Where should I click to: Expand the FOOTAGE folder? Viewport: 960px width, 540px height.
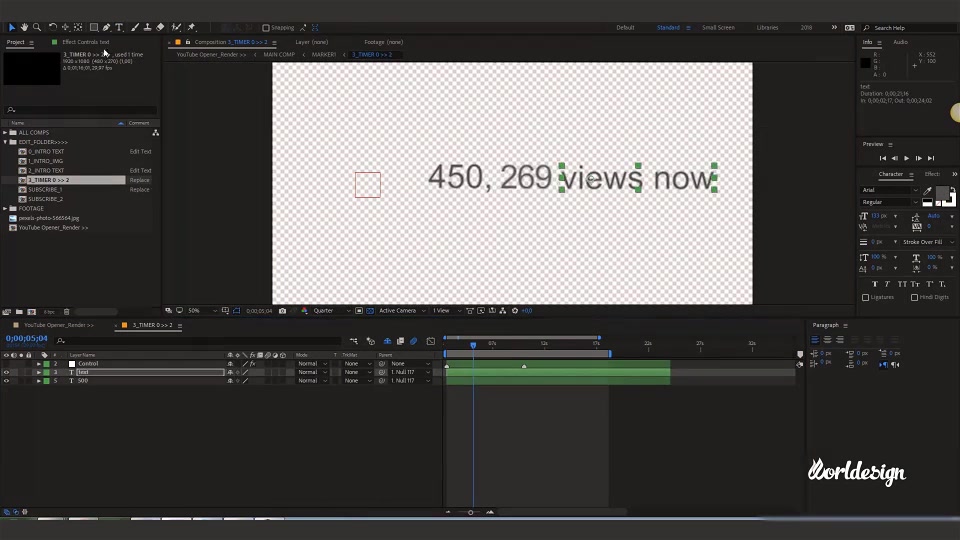coord(5,209)
